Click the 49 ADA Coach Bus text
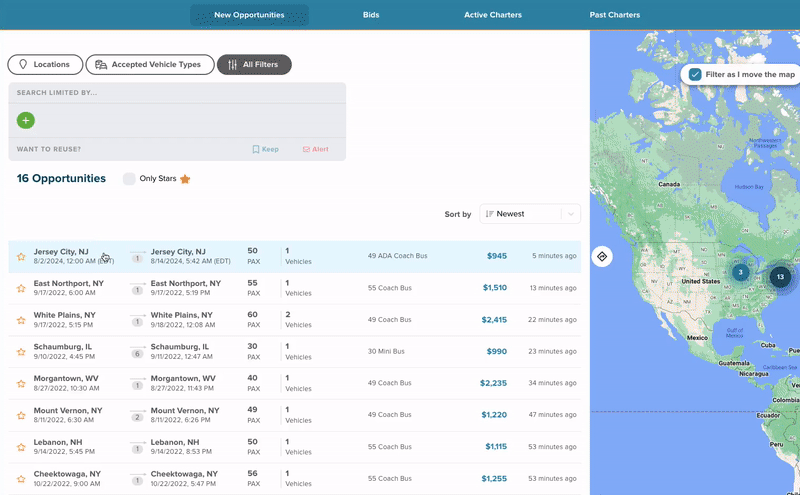Viewport: 800px width, 495px height. [397, 256]
